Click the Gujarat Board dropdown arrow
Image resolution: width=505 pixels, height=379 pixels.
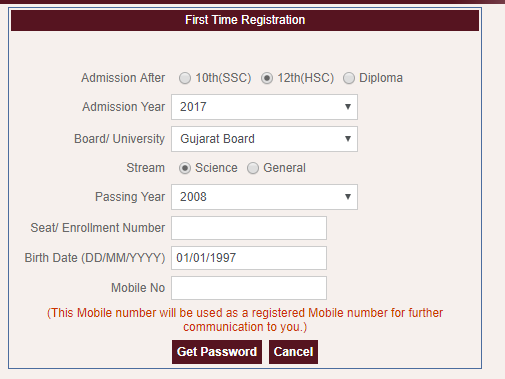(x=348, y=139)
